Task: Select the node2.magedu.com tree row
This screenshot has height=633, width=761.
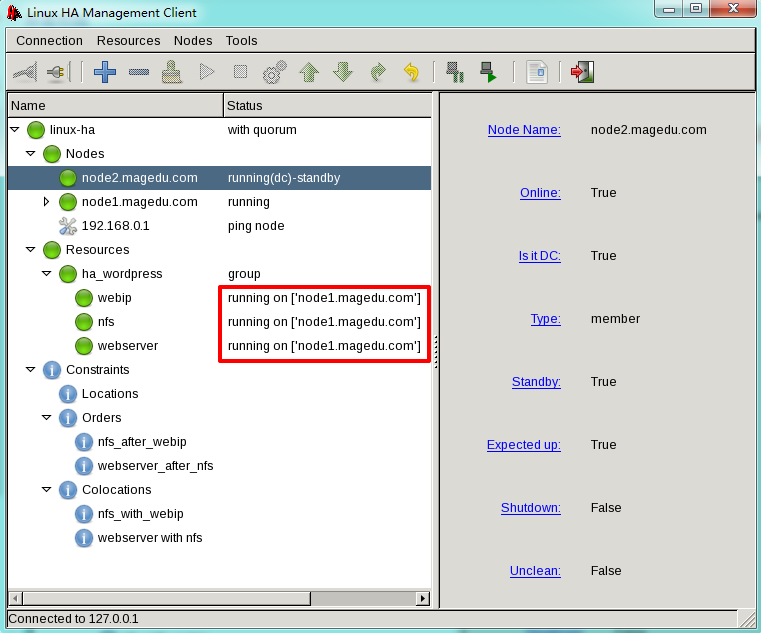Action: tap(219, 178)
